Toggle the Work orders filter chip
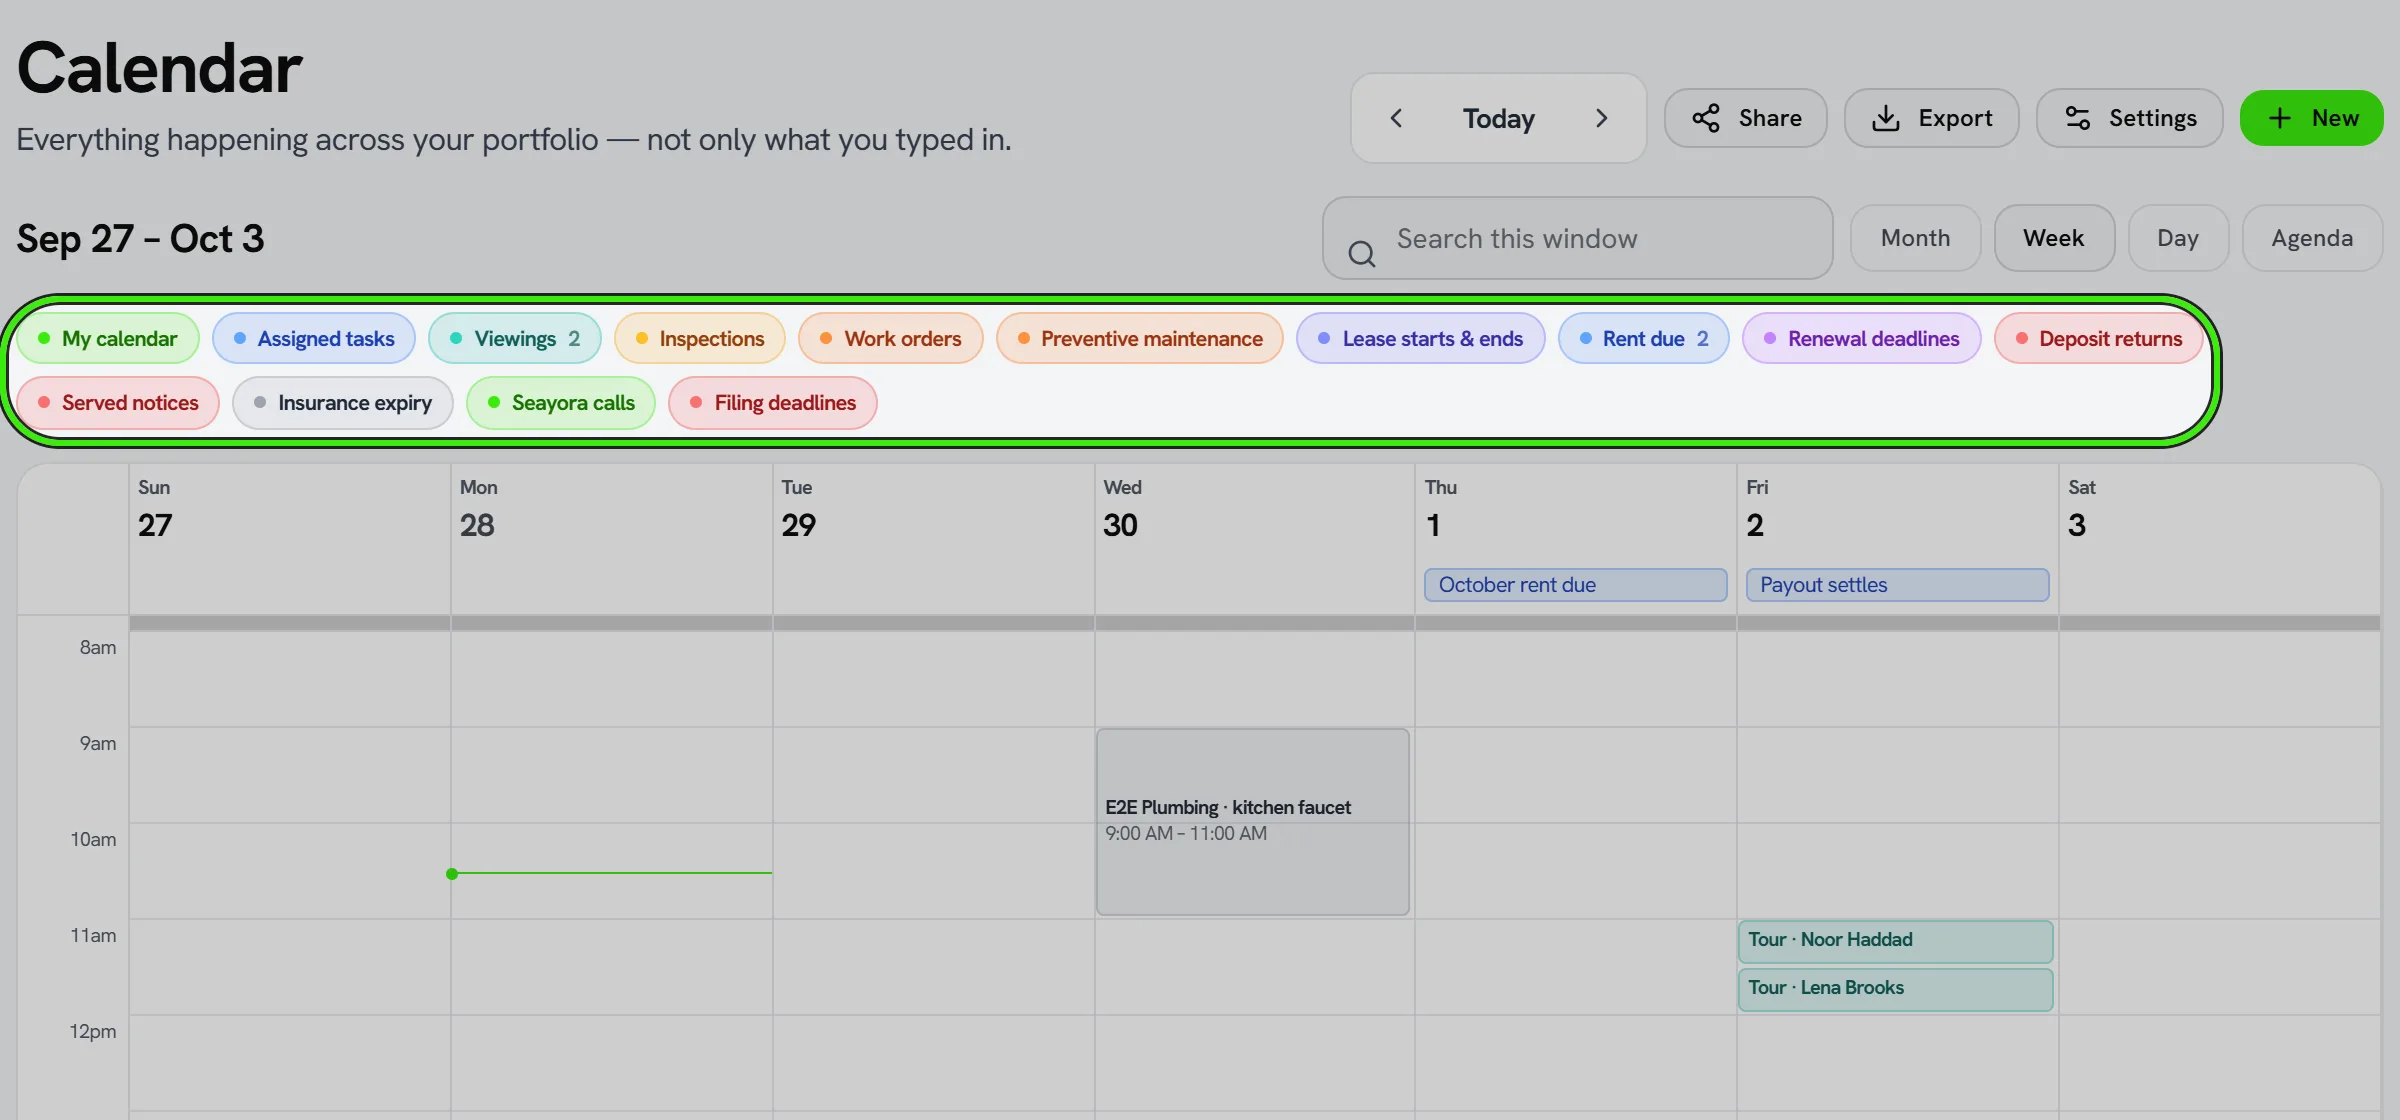The image size is (2400, 1120). (891, 338)
